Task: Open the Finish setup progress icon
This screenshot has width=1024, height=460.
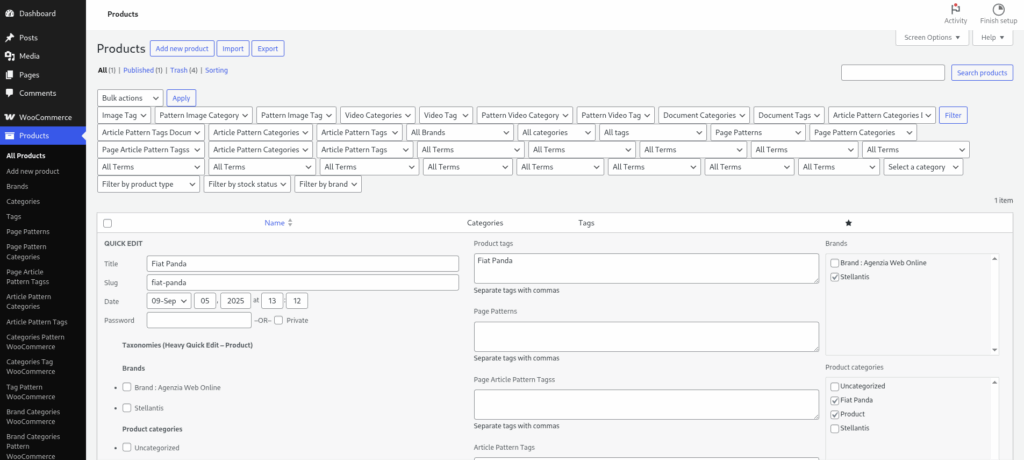Action: [999, 9]
